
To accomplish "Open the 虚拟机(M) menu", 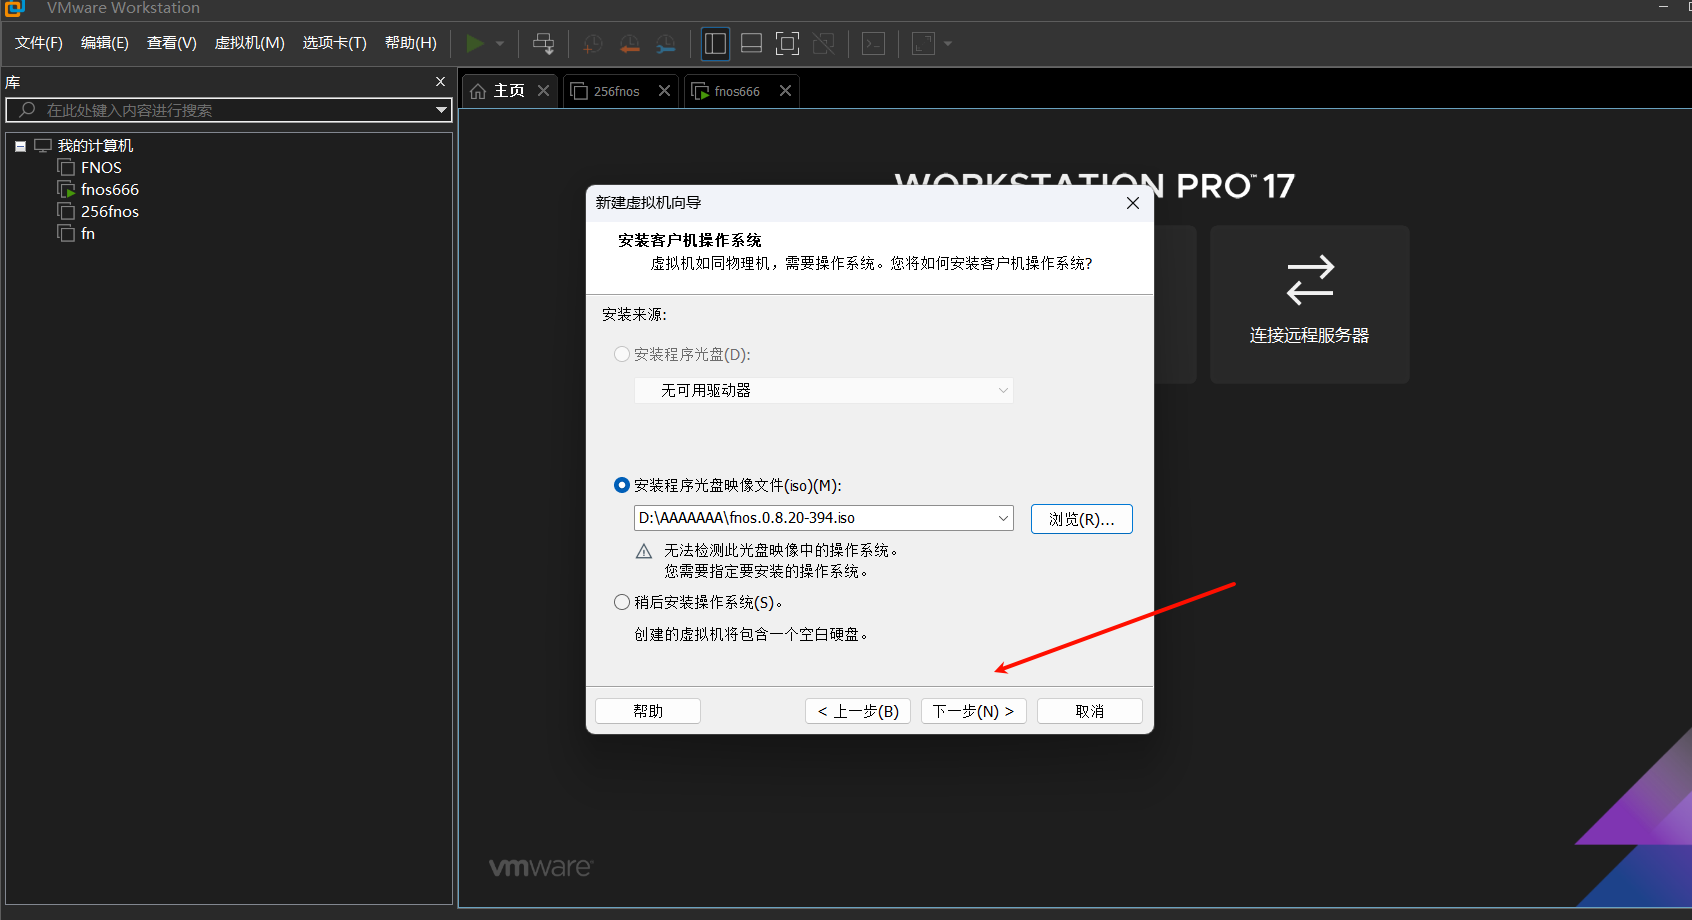I will 250,43.
